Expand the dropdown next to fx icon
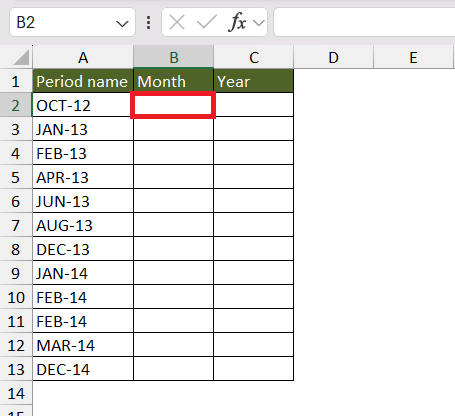The image size is (455, 416). click(259, 23)
